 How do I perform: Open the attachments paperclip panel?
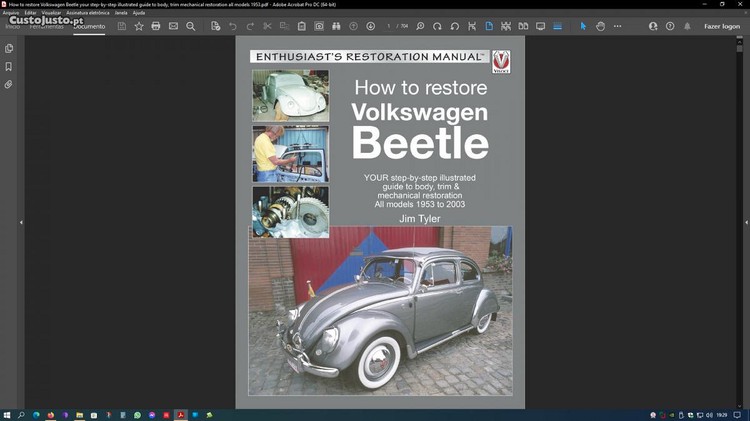click(9, 85)
